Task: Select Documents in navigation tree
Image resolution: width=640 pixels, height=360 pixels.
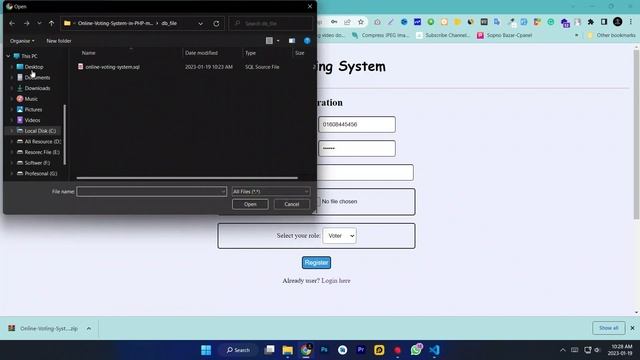Action: 37,77
